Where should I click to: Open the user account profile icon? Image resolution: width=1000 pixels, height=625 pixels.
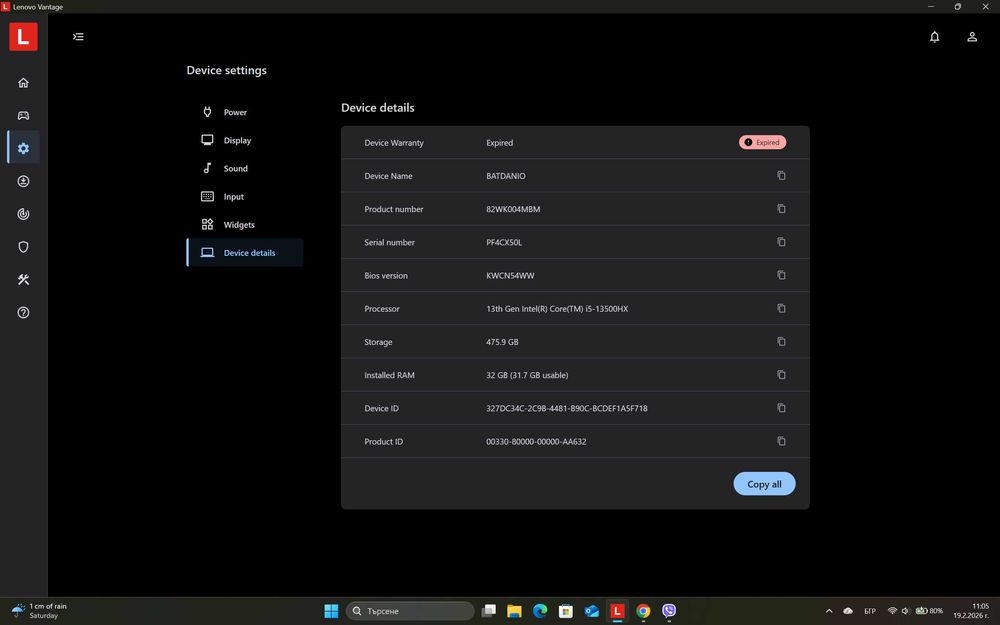[972, 37]
